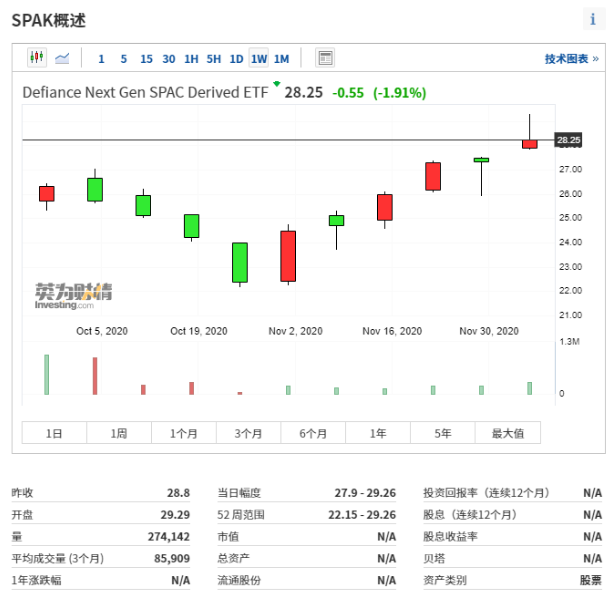Set chart range to 3个月
610x594 pixels.
point(248,433)
